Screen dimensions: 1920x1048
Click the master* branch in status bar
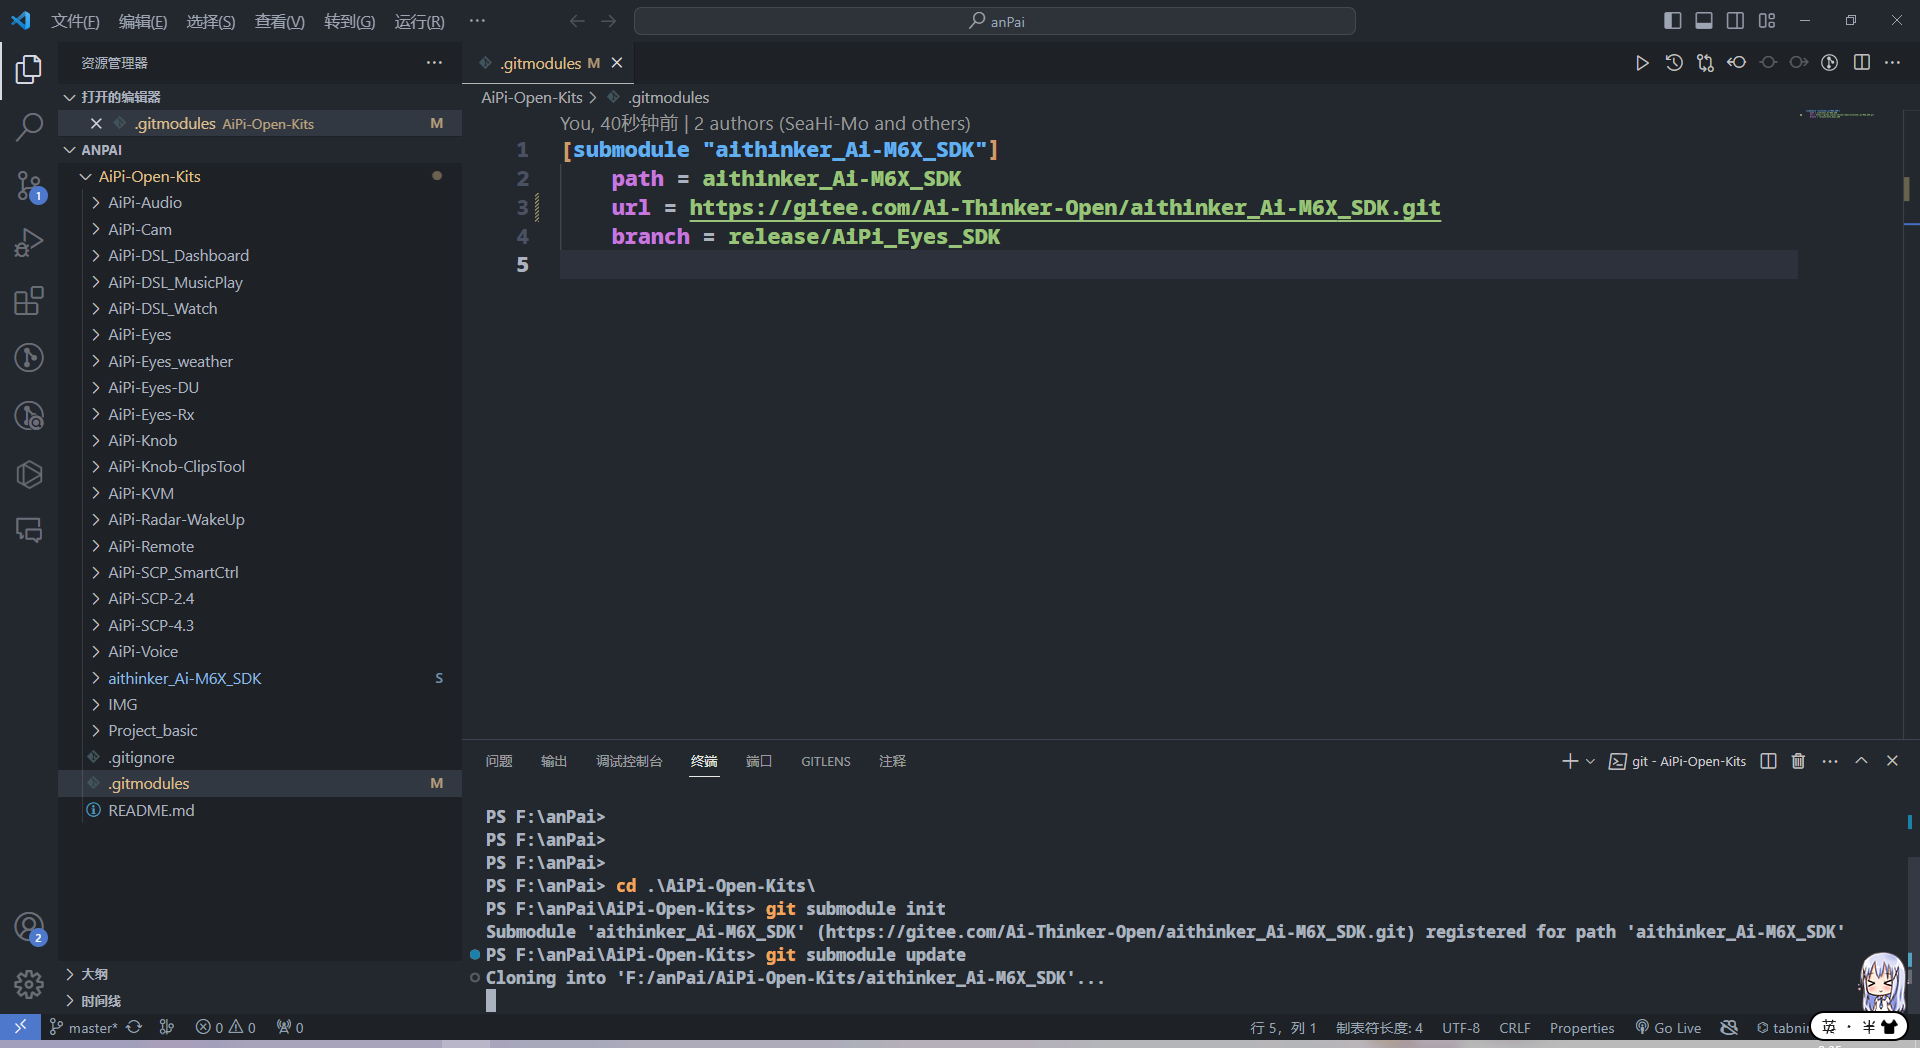click(x=83, y=1027)
